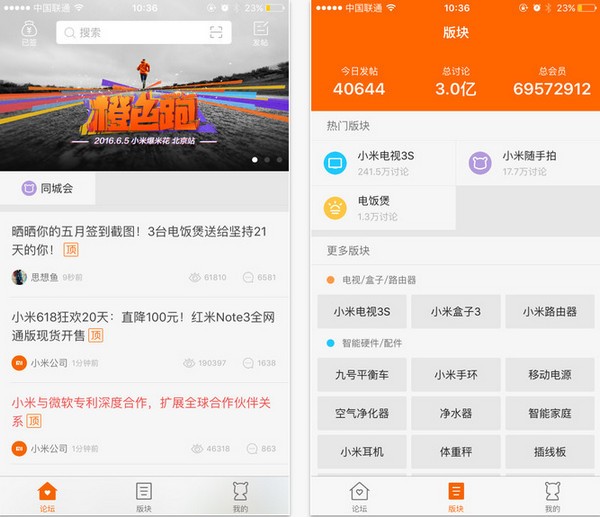Tap 总讨论 value 3.0亿
This screenshot has width=600, height=517.
[x=456, y=89]
